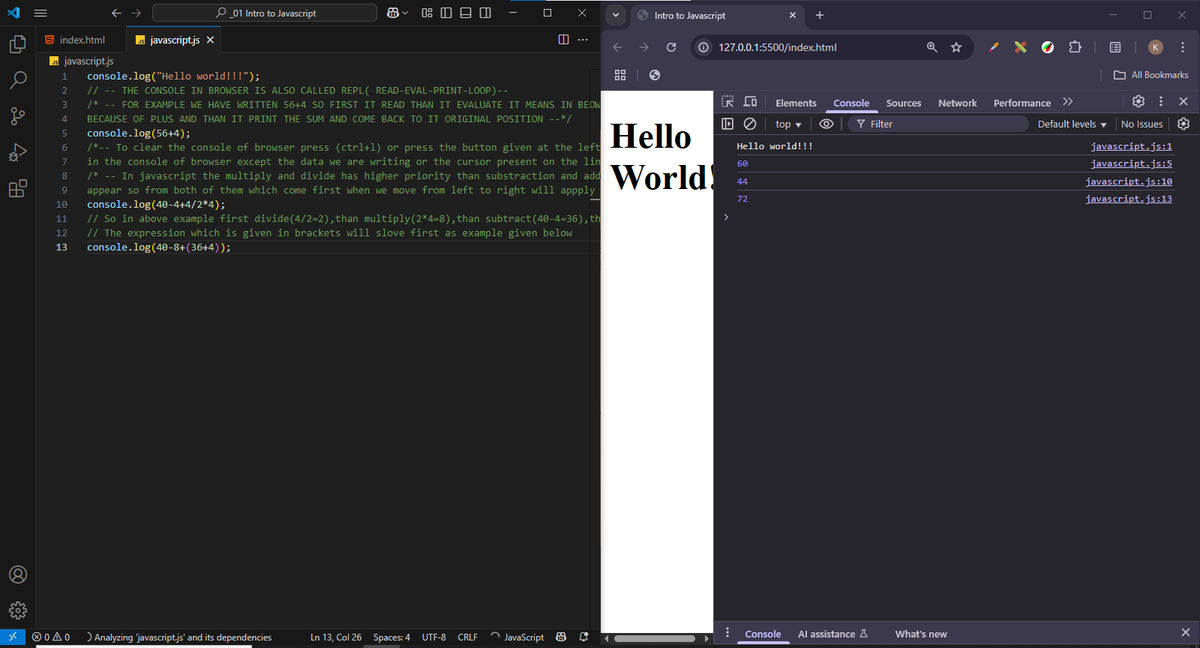The height and width of the screenshot is (648, 1200).
Task: Clear the console in DevTools
Action: [749, 124]
